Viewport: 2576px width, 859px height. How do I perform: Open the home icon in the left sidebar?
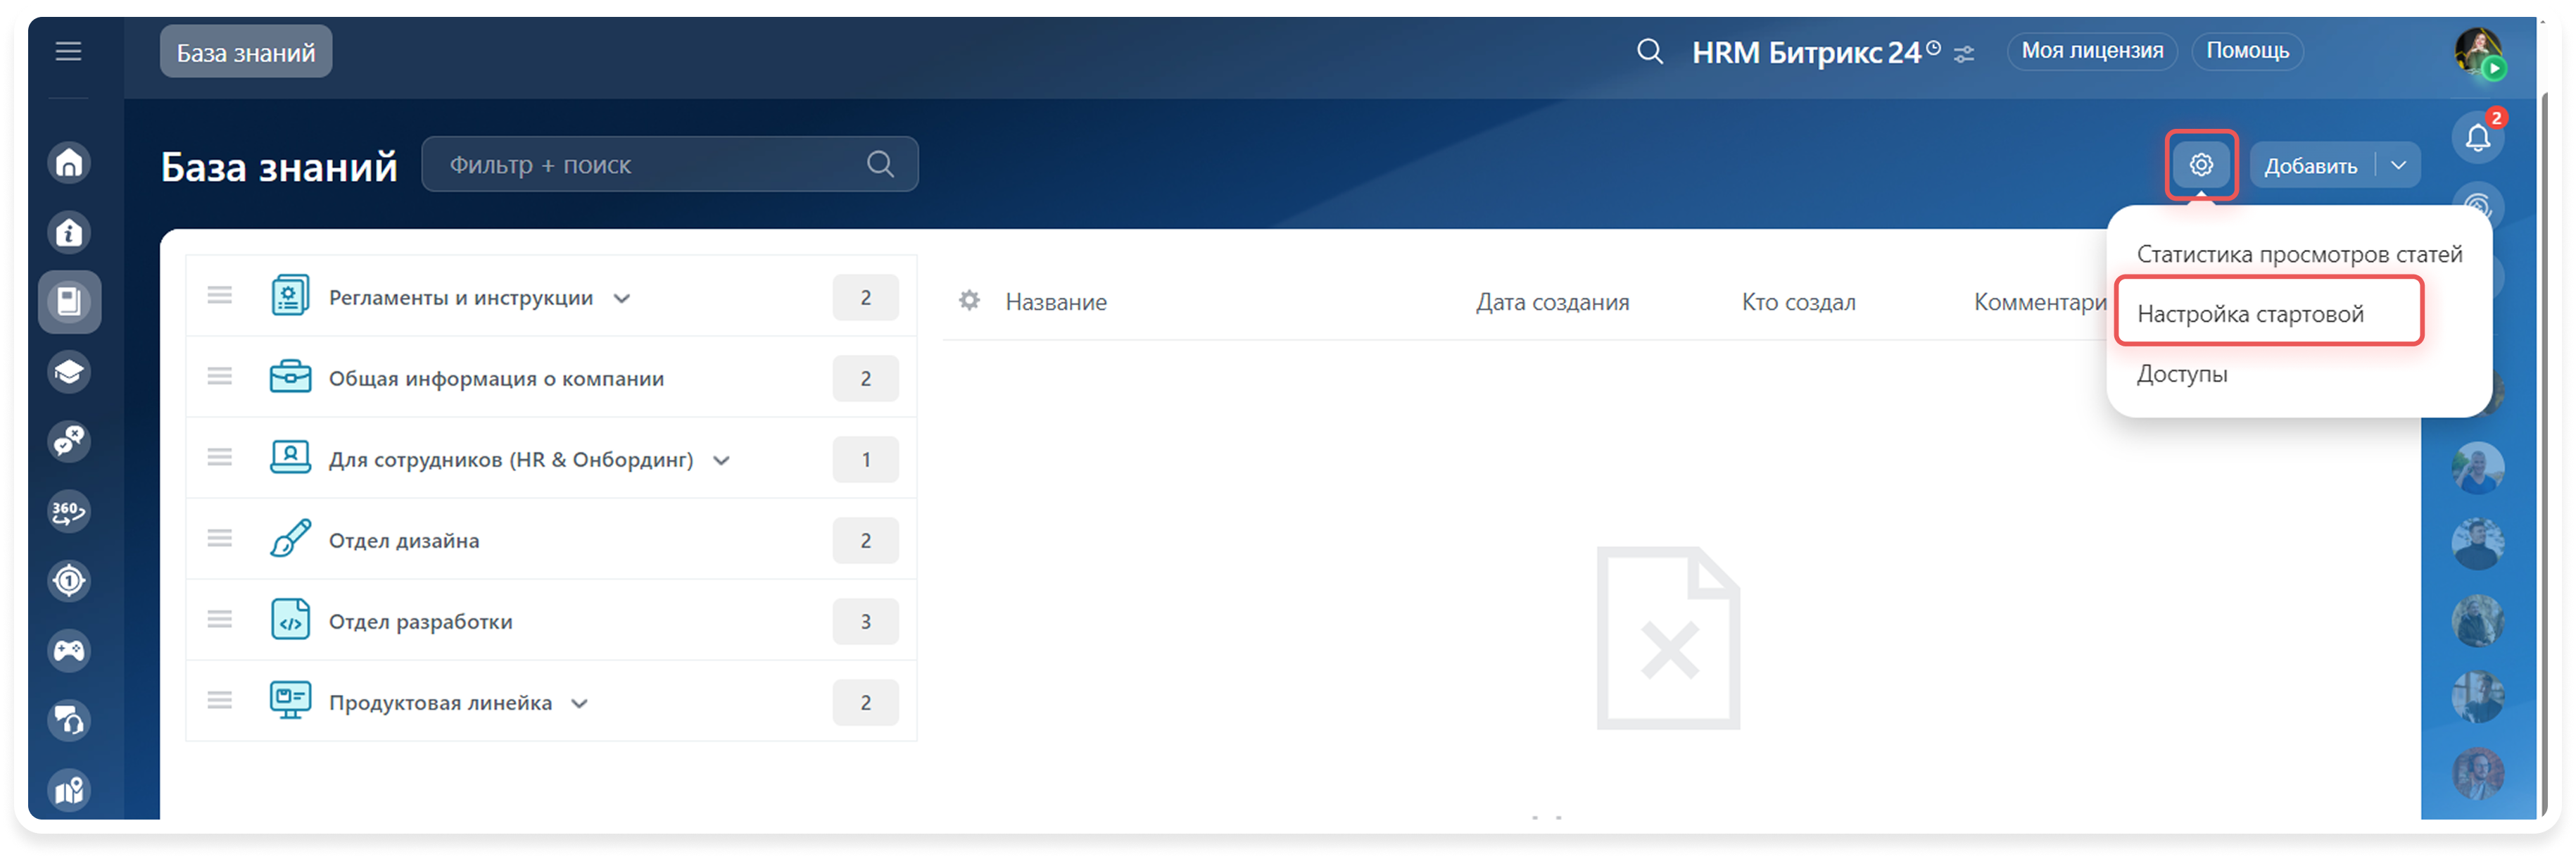tap(68, 161)
